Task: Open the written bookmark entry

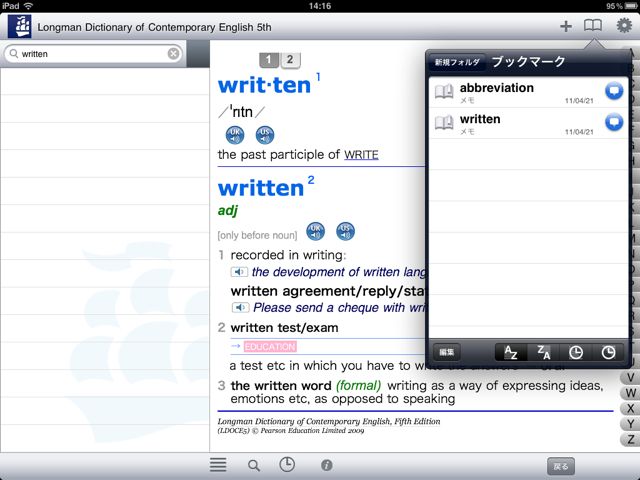Action: coord(528,124)
